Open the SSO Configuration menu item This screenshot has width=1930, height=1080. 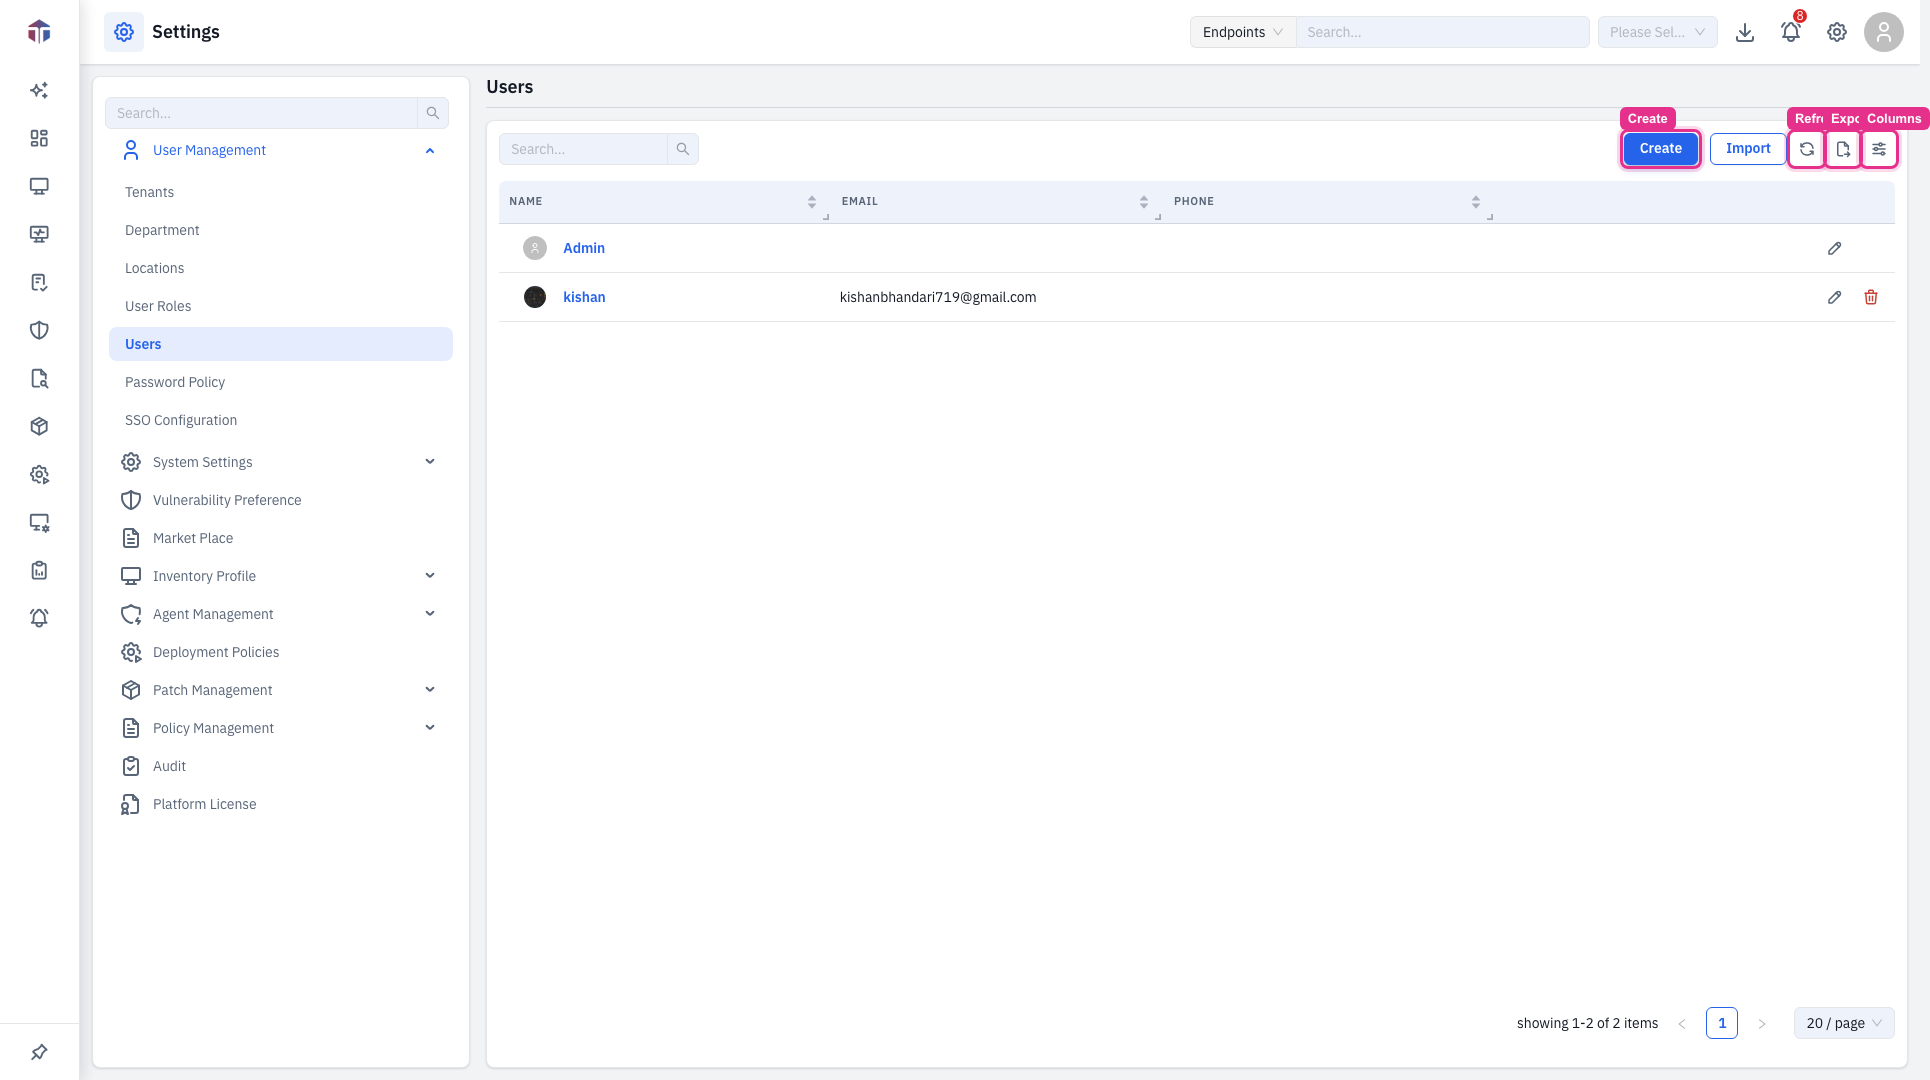[181, 420]
